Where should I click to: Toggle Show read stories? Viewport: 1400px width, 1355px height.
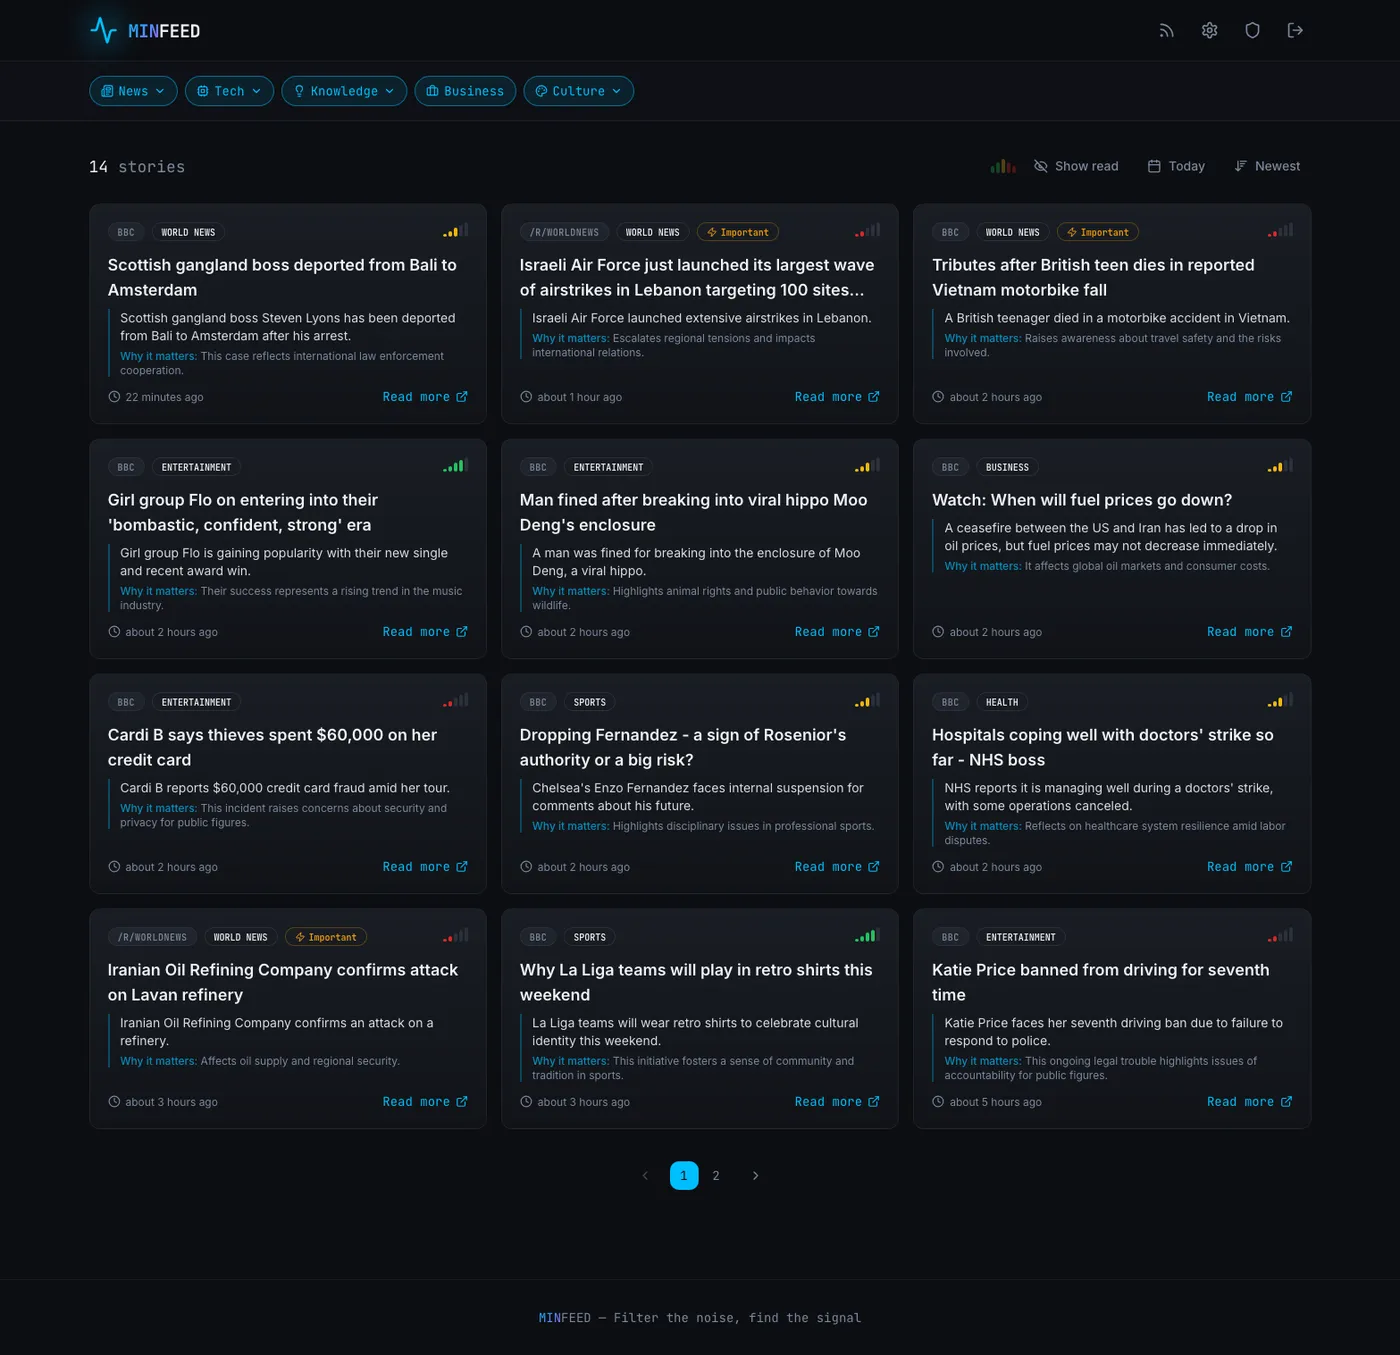coord(1076,166)
